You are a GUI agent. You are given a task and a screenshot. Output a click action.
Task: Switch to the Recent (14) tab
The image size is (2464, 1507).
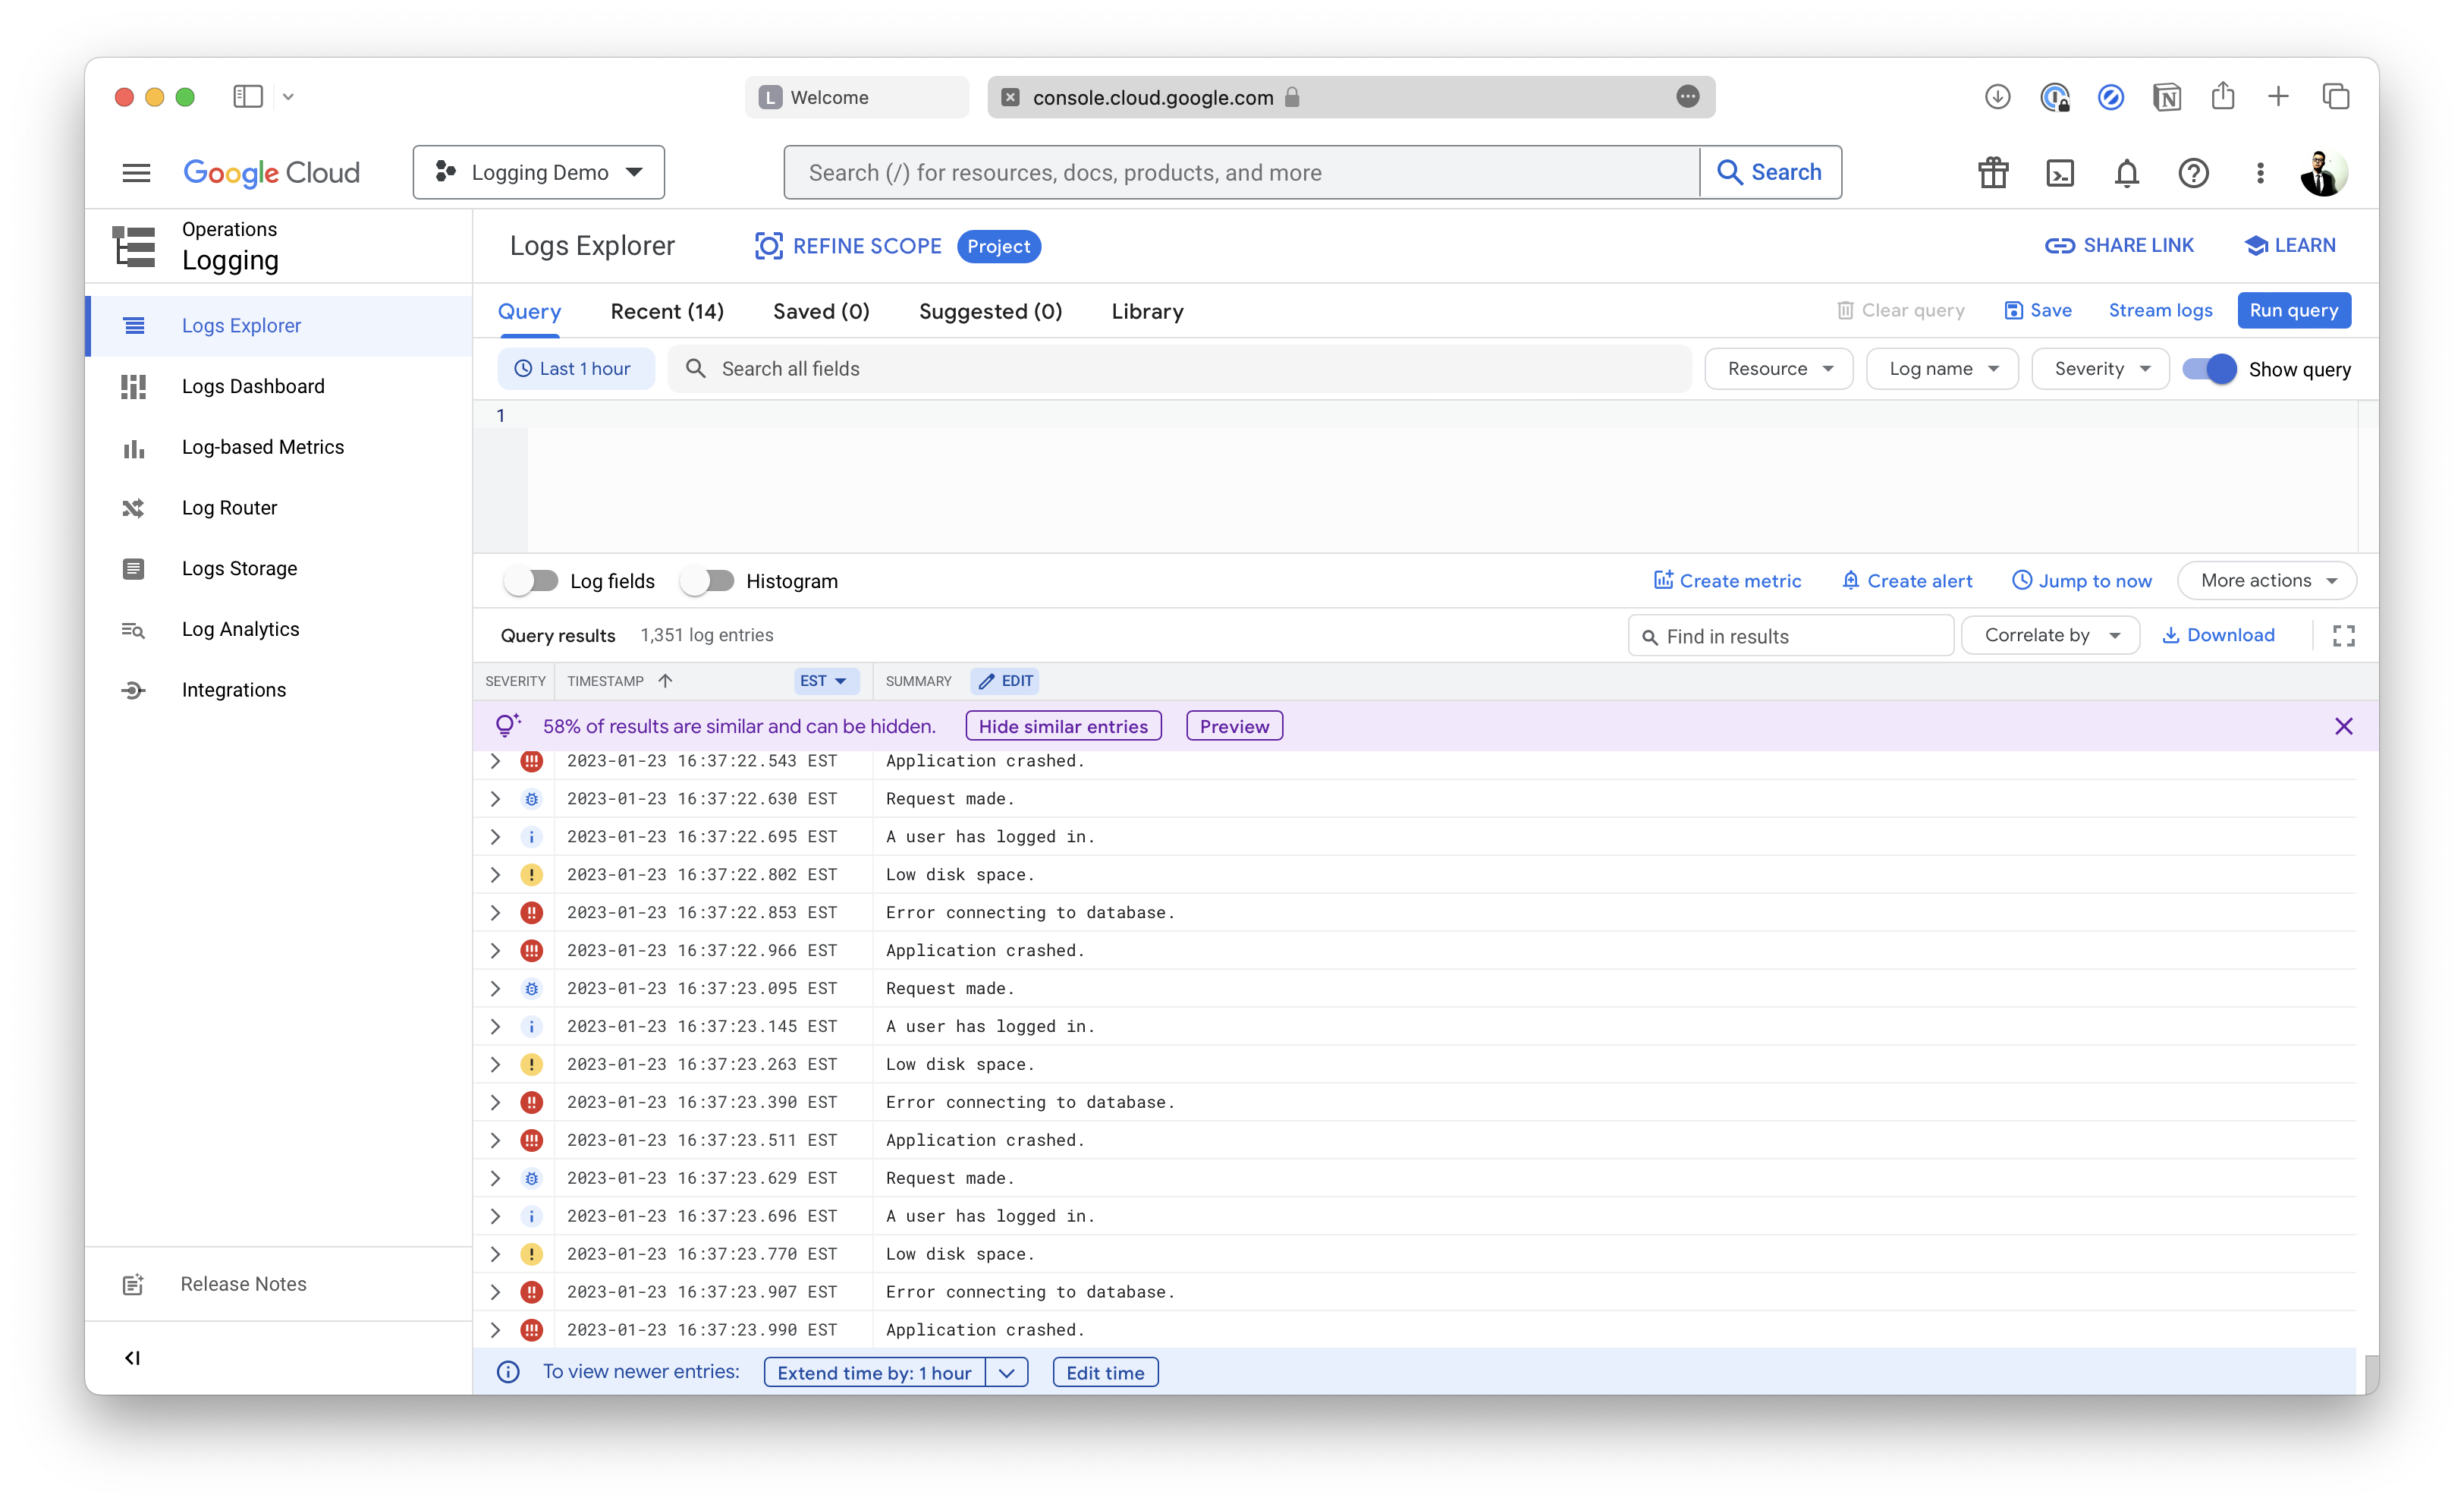click(667, 312)
